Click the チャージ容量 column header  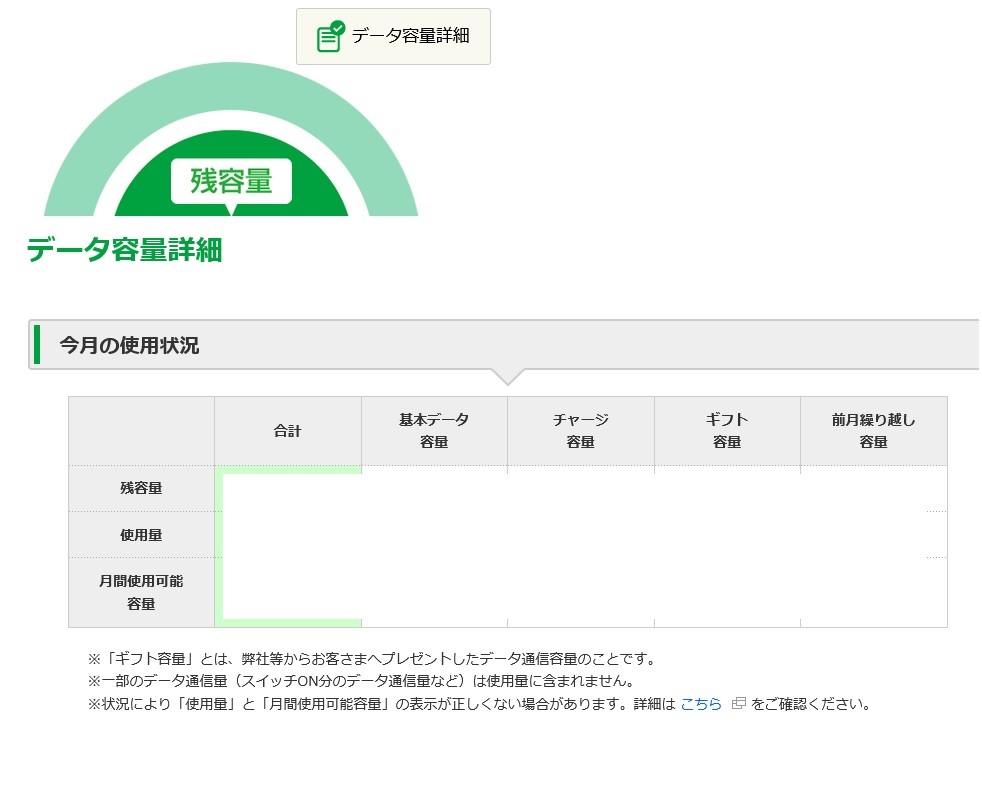pos(581,431)
